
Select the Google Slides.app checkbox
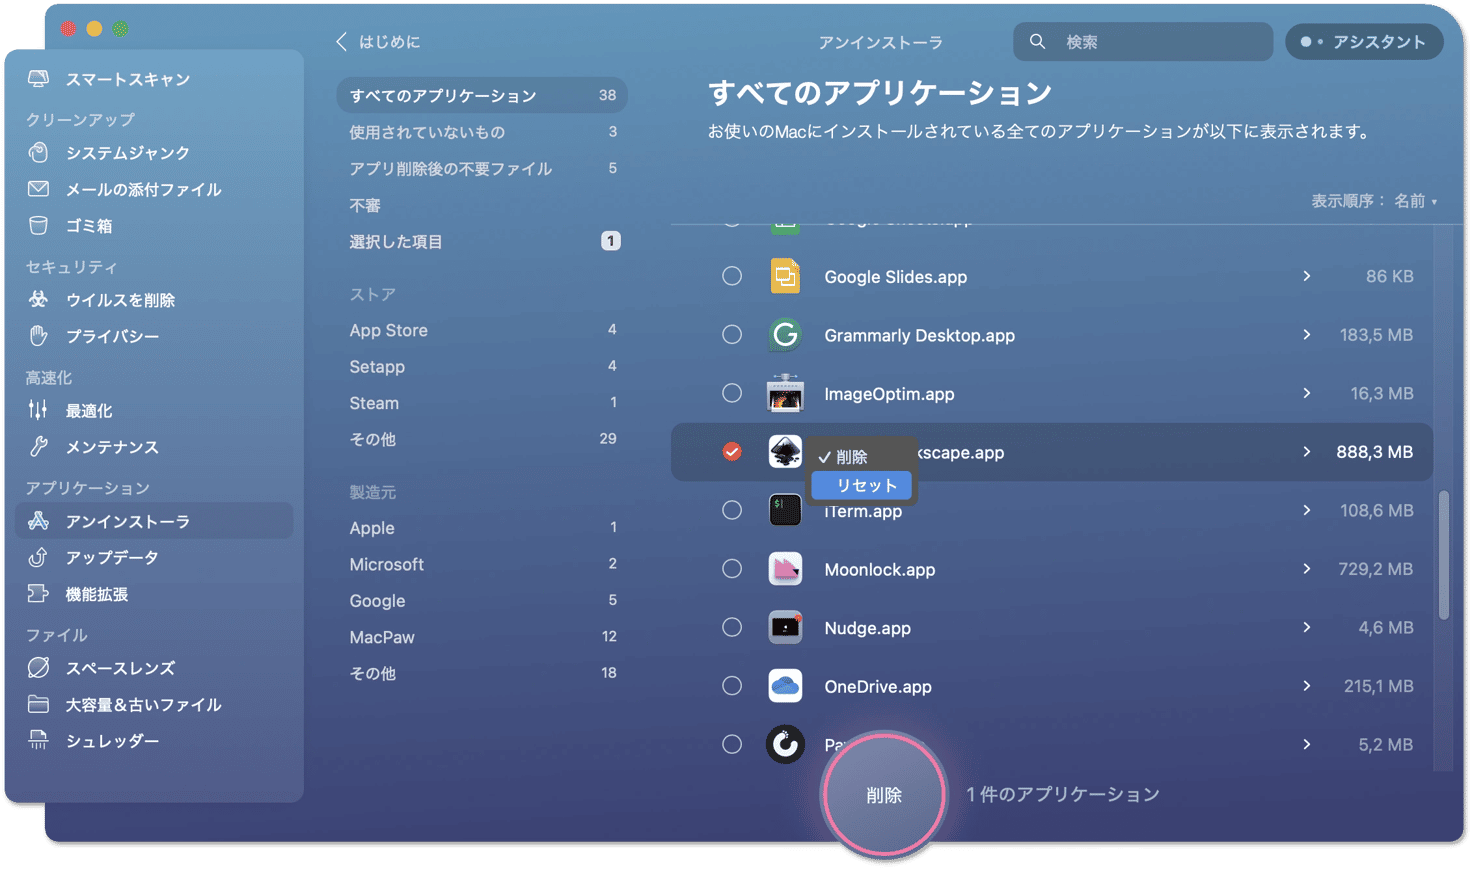pyautogui.click(x=732, y=276)
